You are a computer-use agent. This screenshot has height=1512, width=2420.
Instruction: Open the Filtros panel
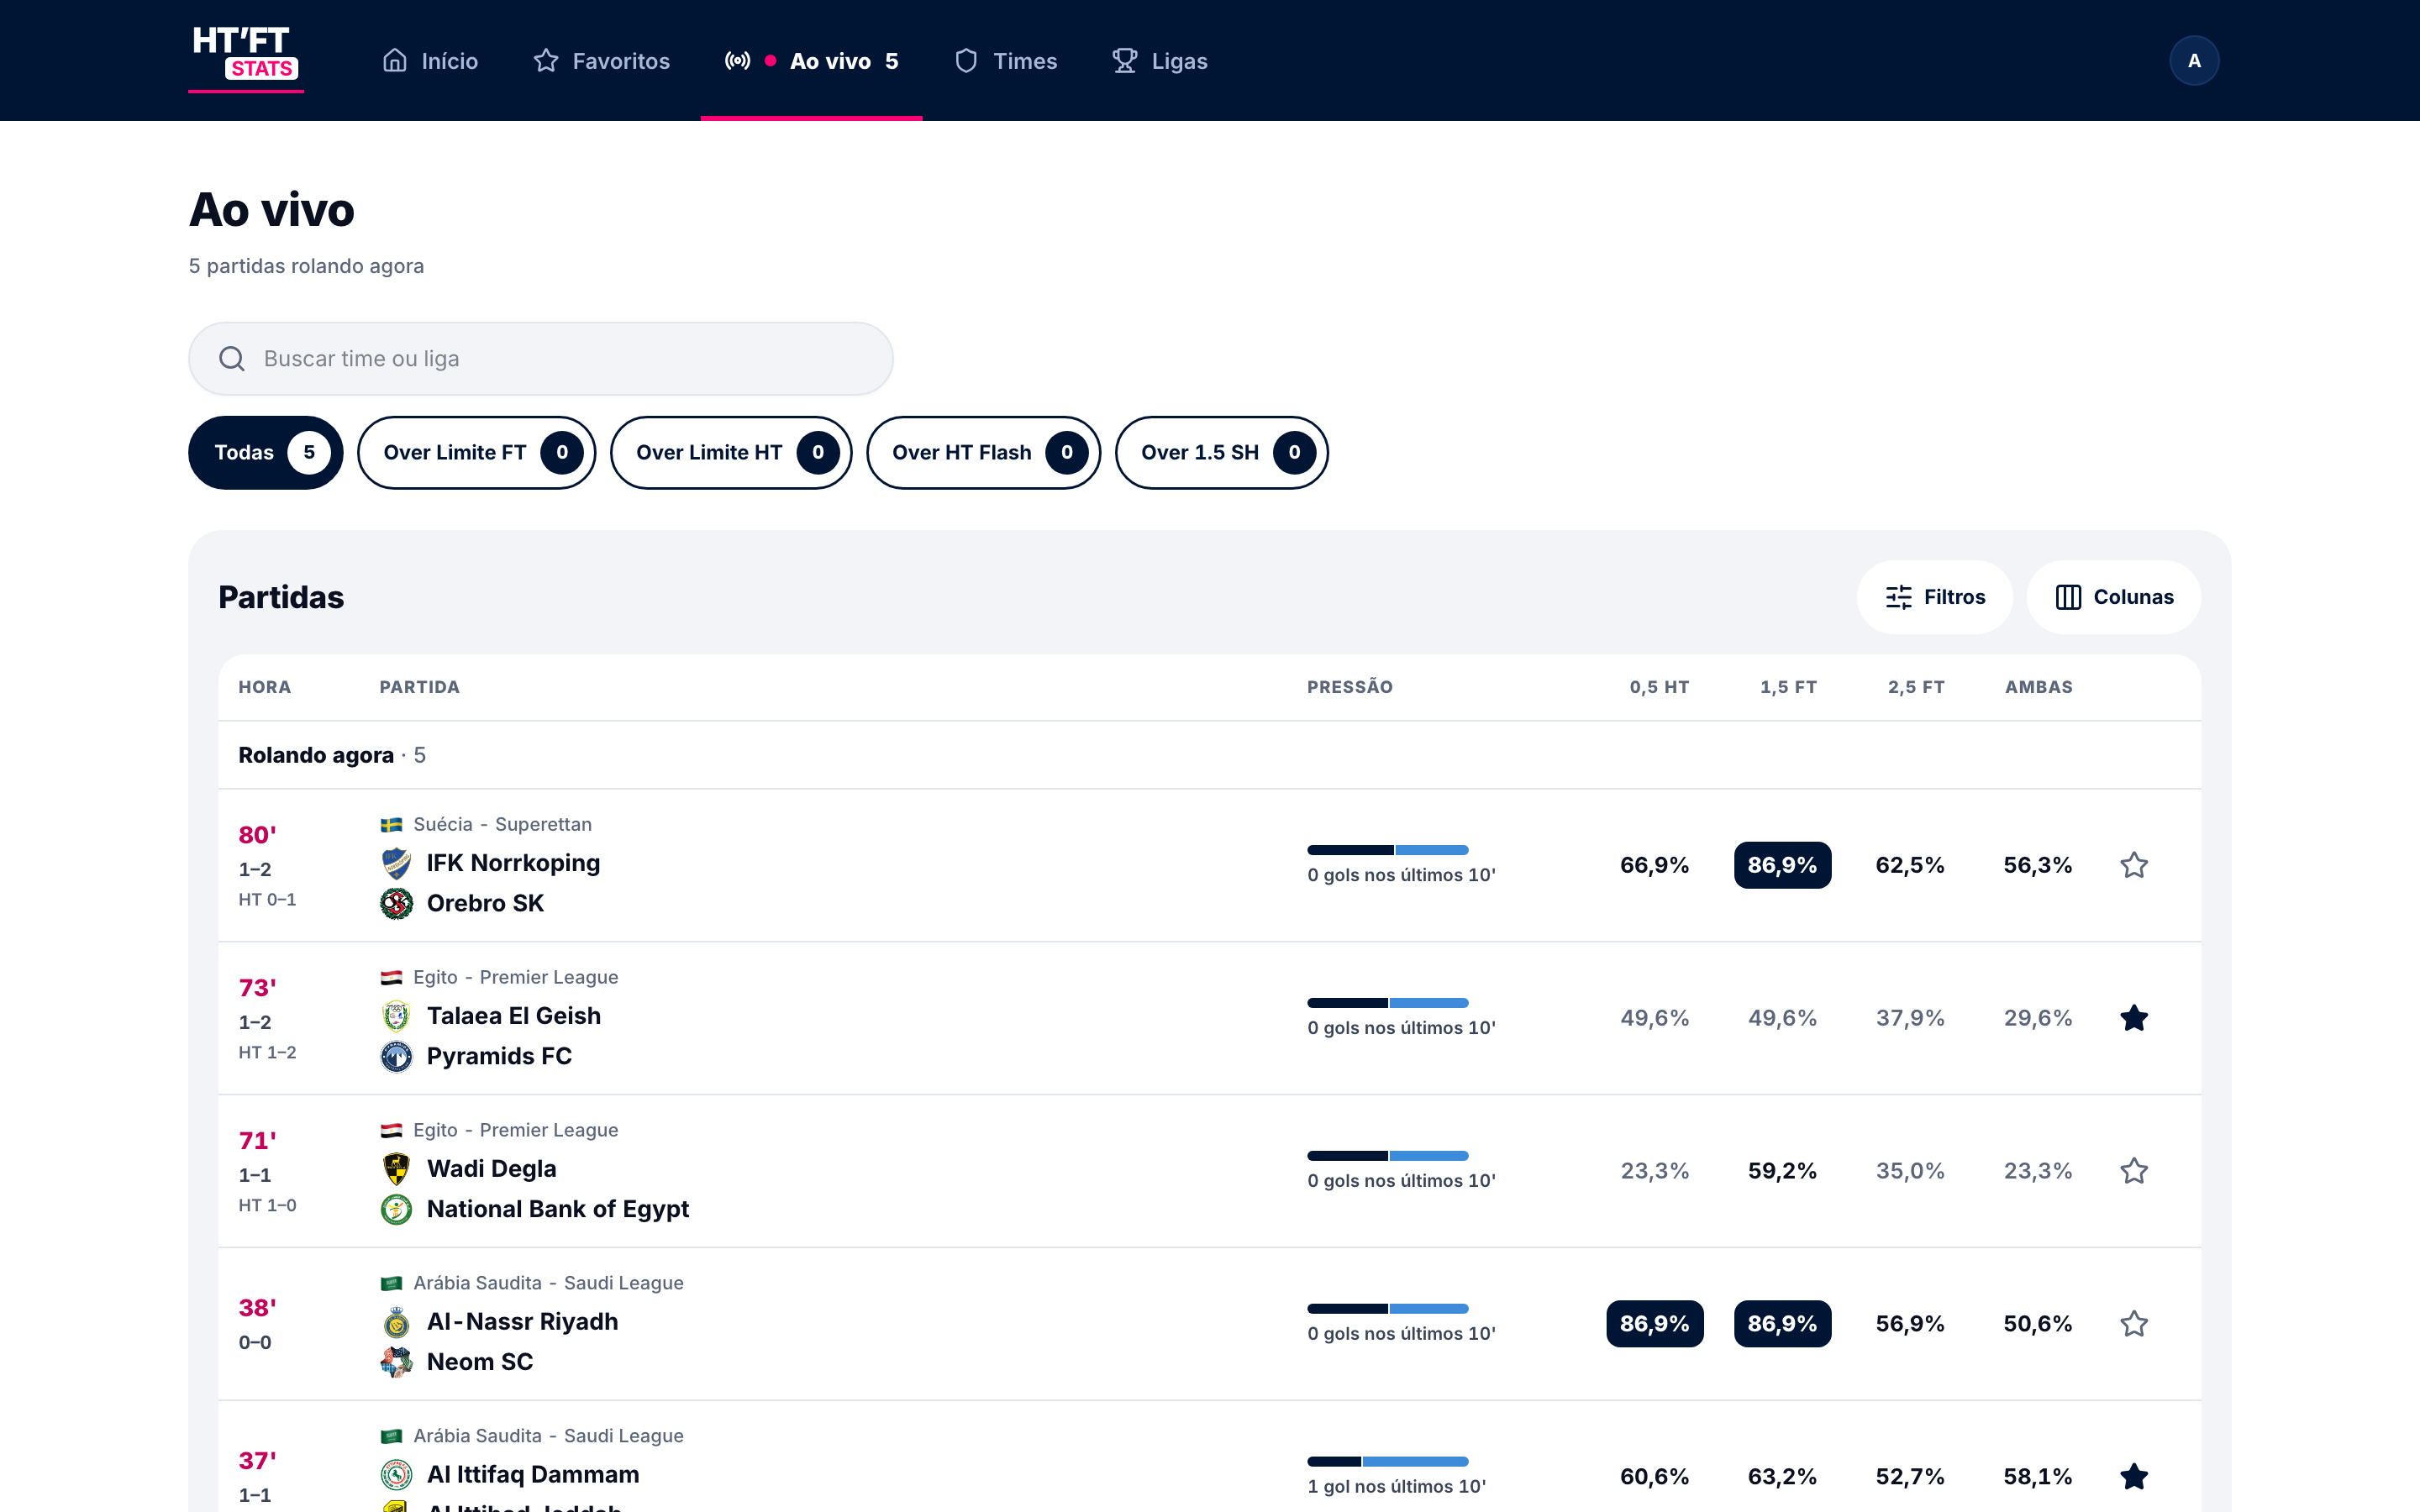point(1934,597)
